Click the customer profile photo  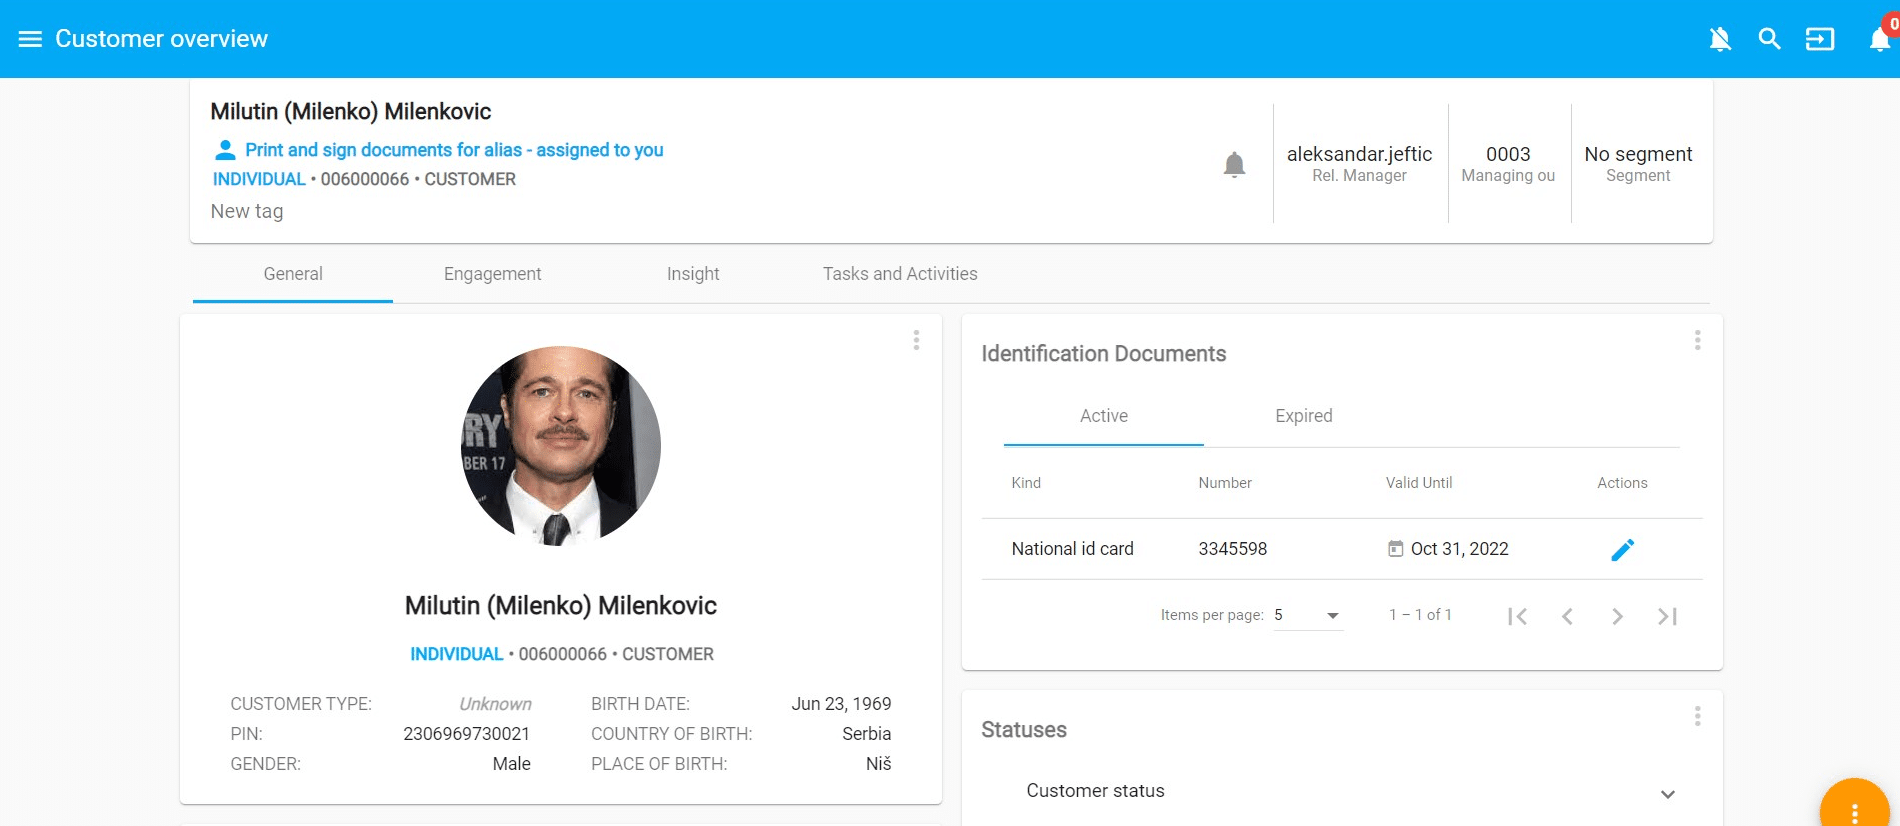[x=561, y=446]
